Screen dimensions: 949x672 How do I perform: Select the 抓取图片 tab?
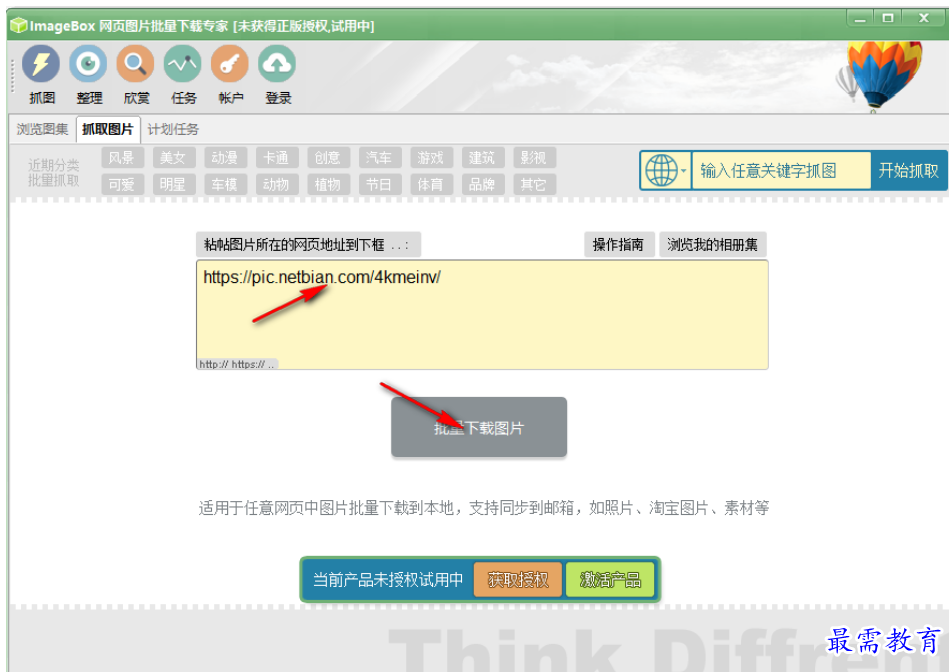[108, 130]
